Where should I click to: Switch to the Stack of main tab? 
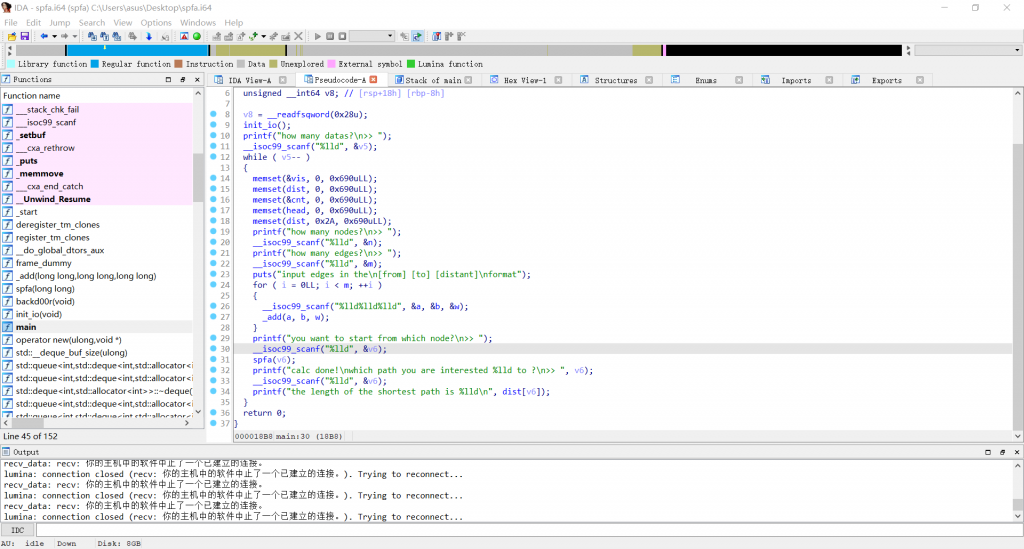(x=433, y=80)
